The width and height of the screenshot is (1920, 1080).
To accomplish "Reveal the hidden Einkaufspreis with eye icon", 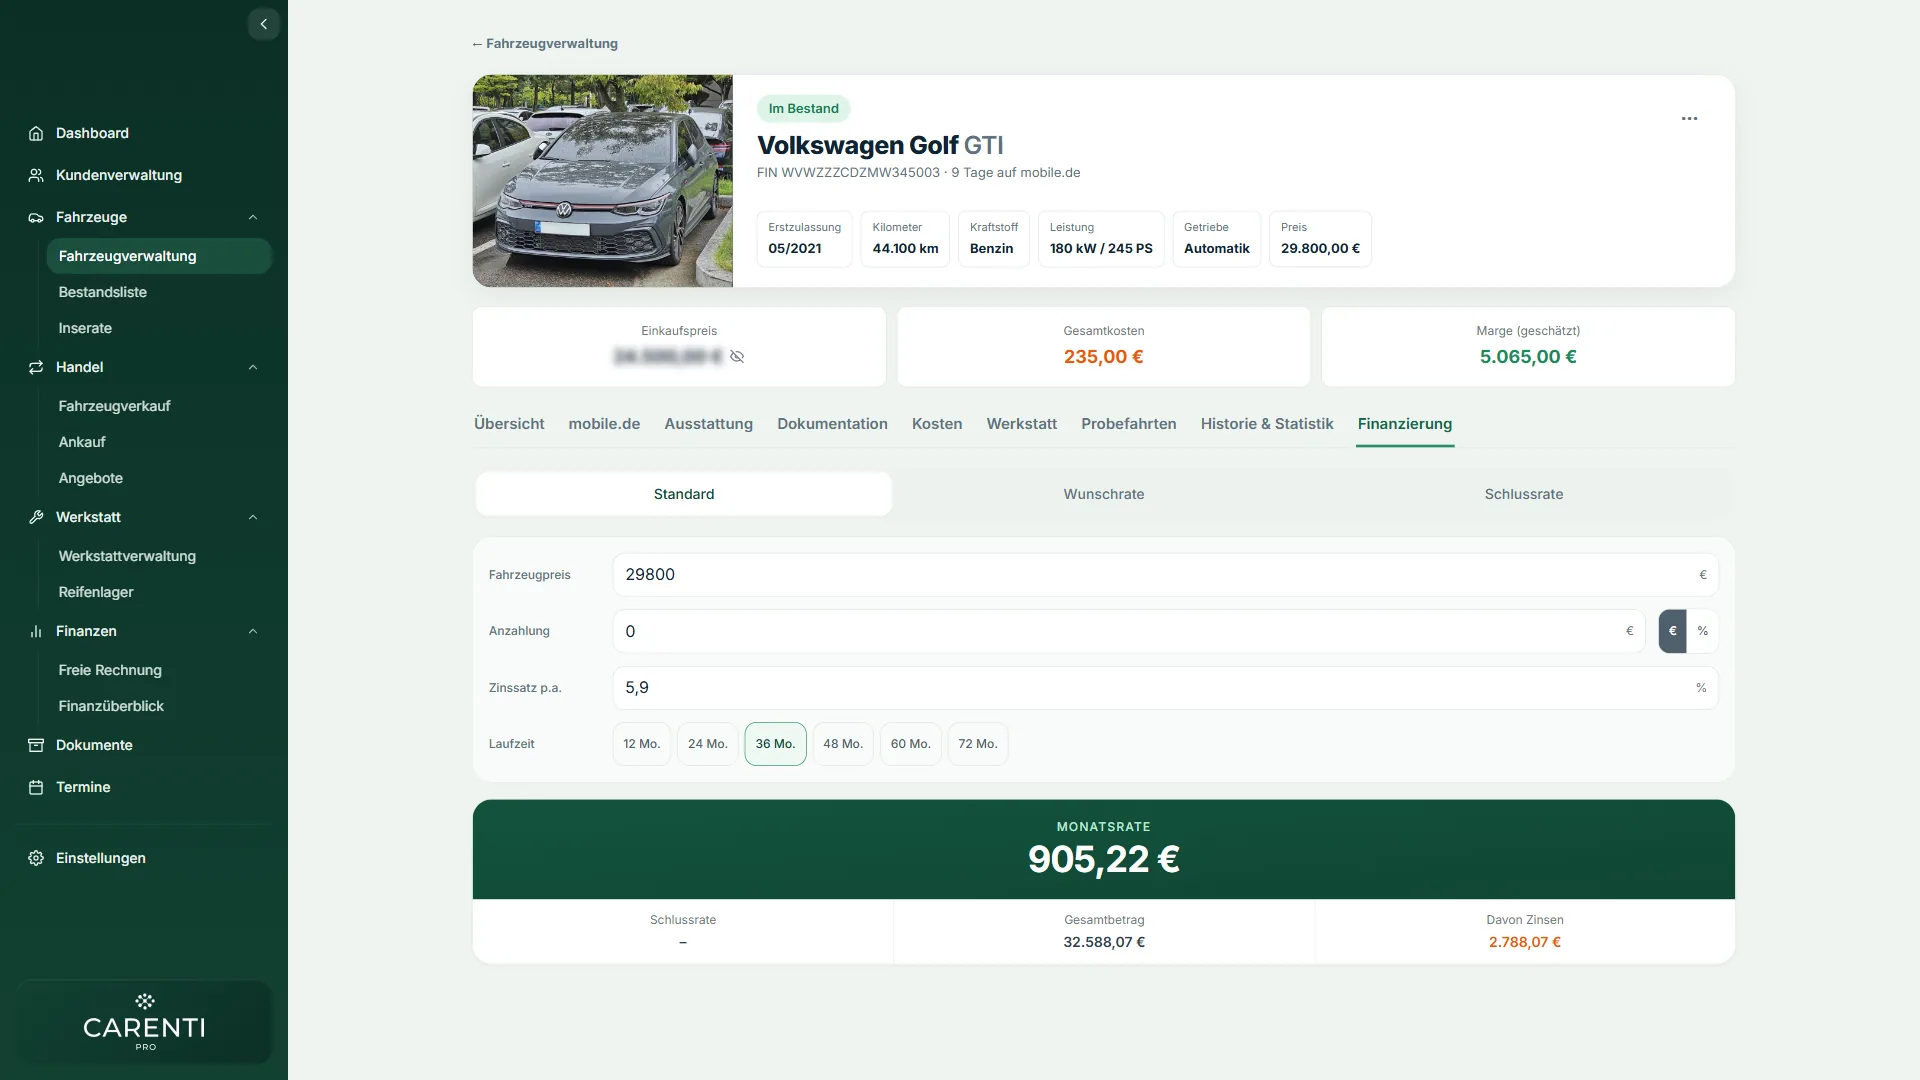I will 737,357.
